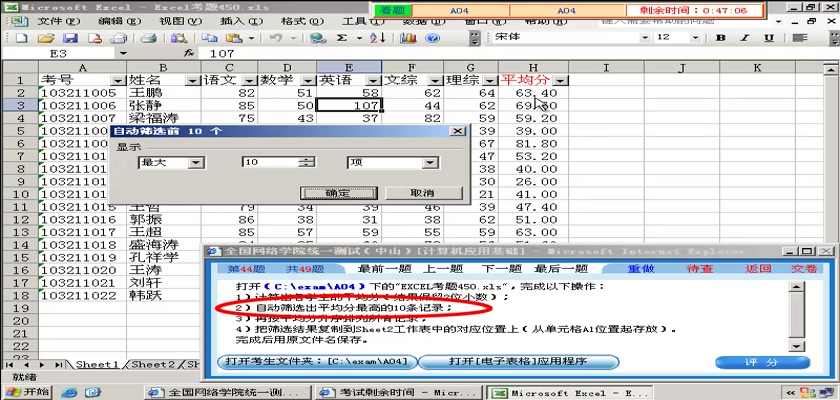Click the Insert Hyperlink globe icon
The image size is (840, 400).
319,38
